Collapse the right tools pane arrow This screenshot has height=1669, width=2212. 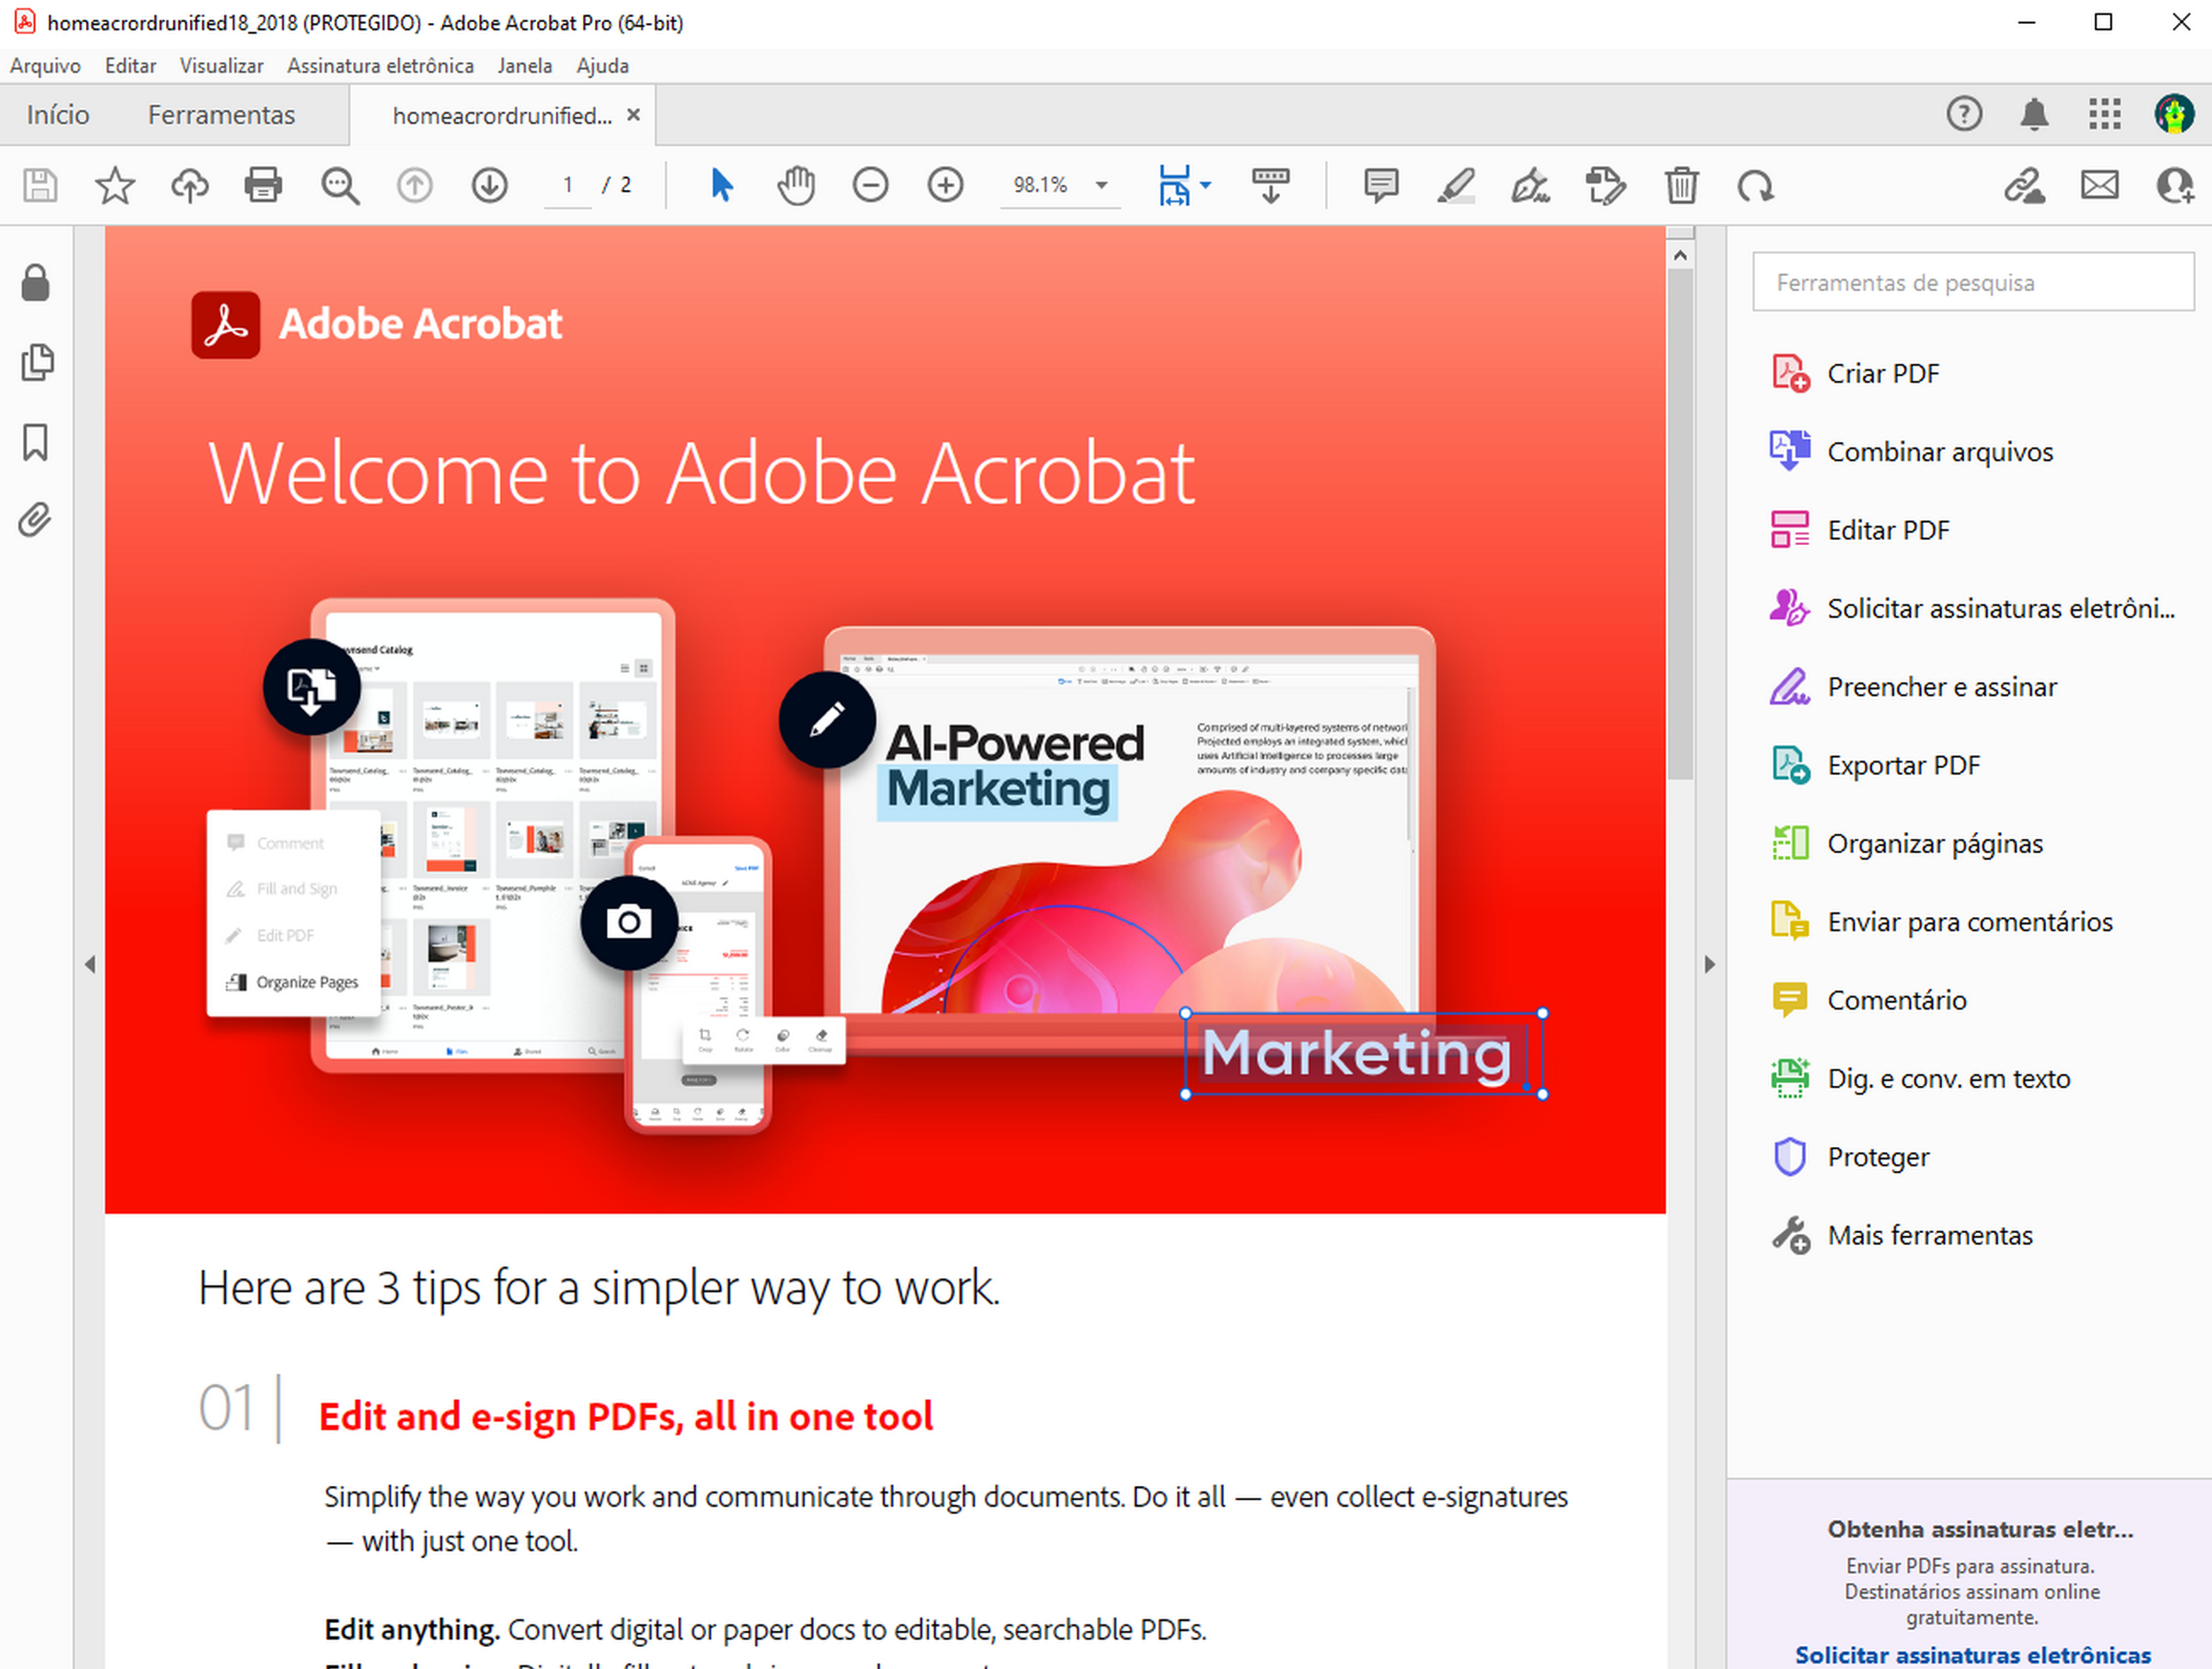(x=1709, y=964)
